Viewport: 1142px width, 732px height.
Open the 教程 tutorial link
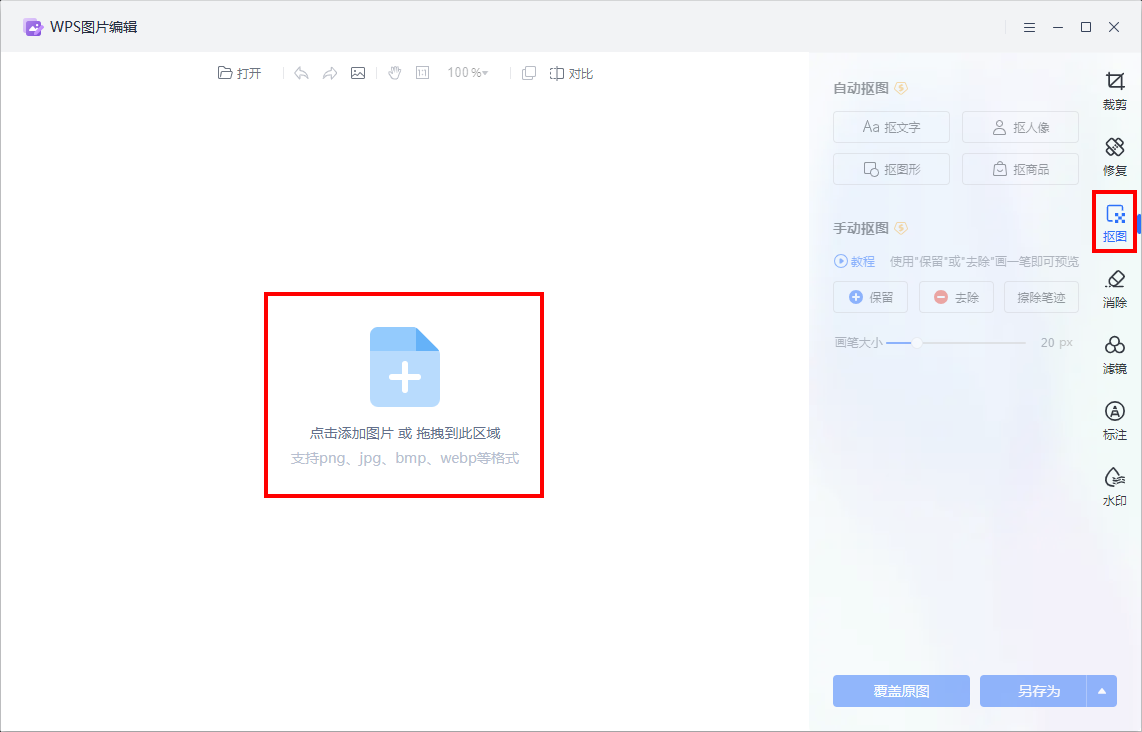(x=854, y=261)
